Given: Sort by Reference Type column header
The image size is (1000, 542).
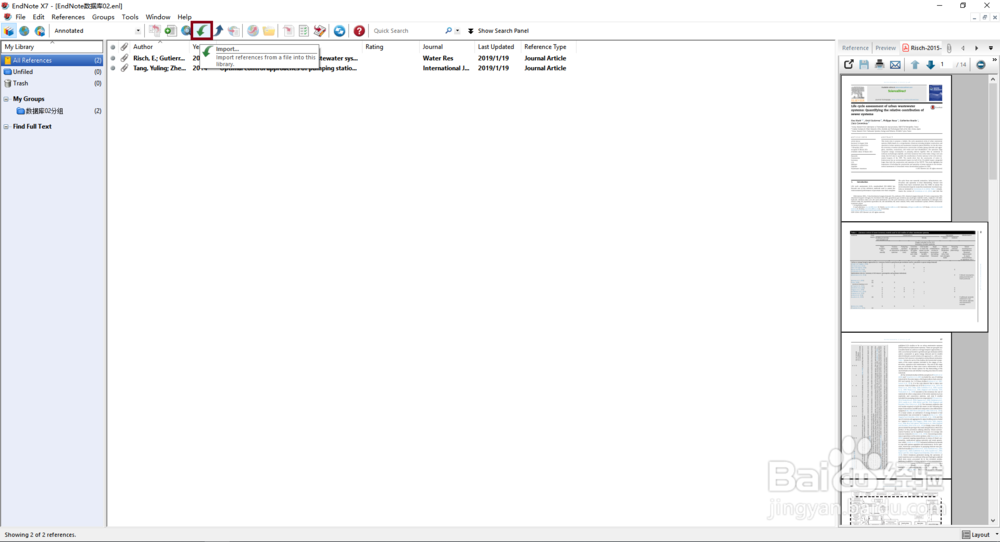Looking at the screenshot, I should tap(545, 47).
